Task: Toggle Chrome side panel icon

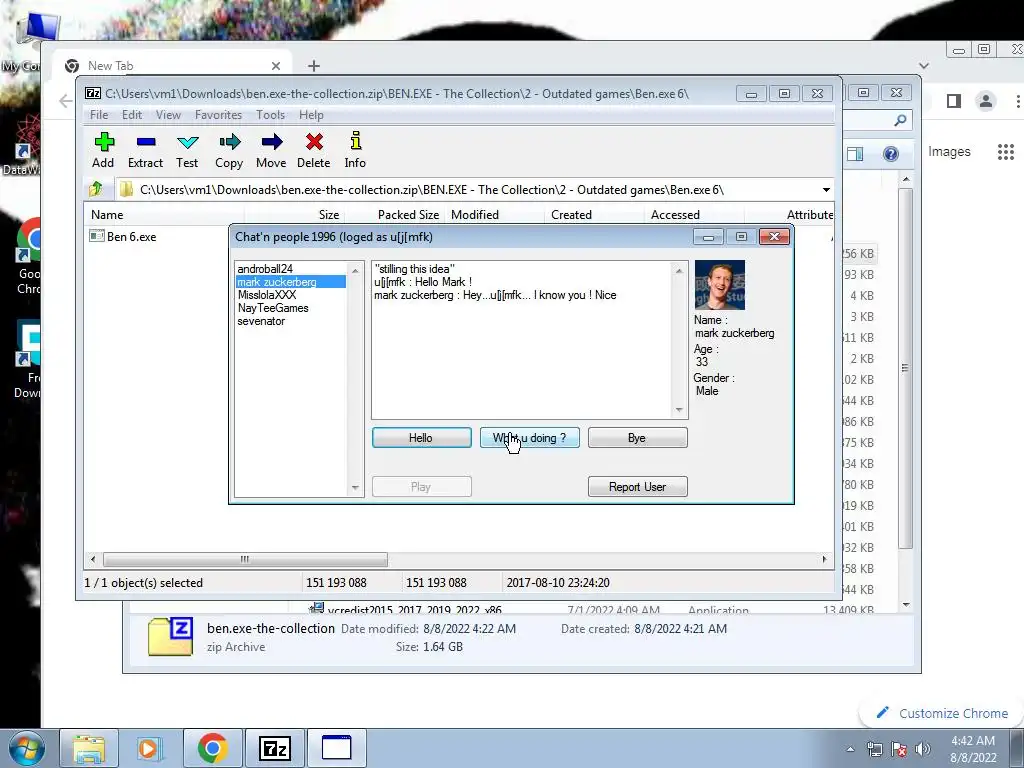Action: point(953,101)
